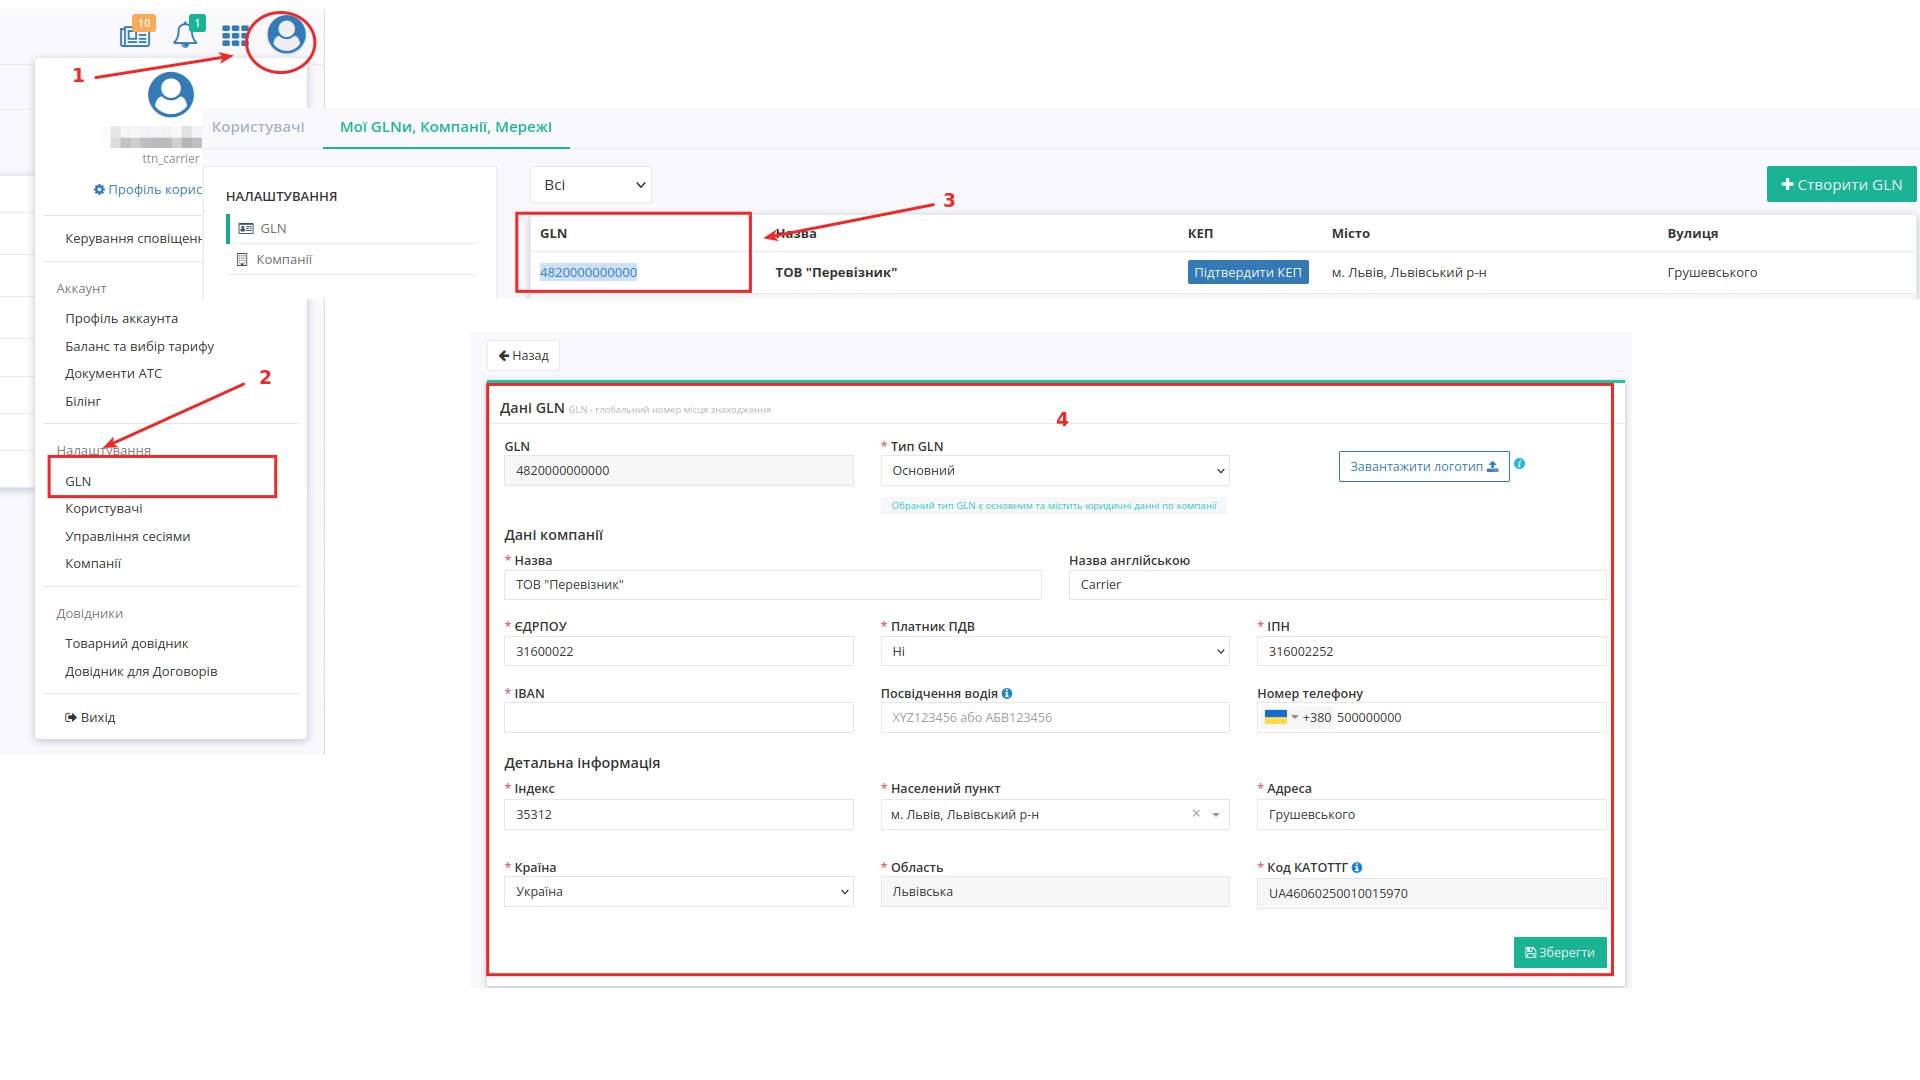
Task: Click info icon beside Посвідчення водія label
Action: [x=1007, y=693]
